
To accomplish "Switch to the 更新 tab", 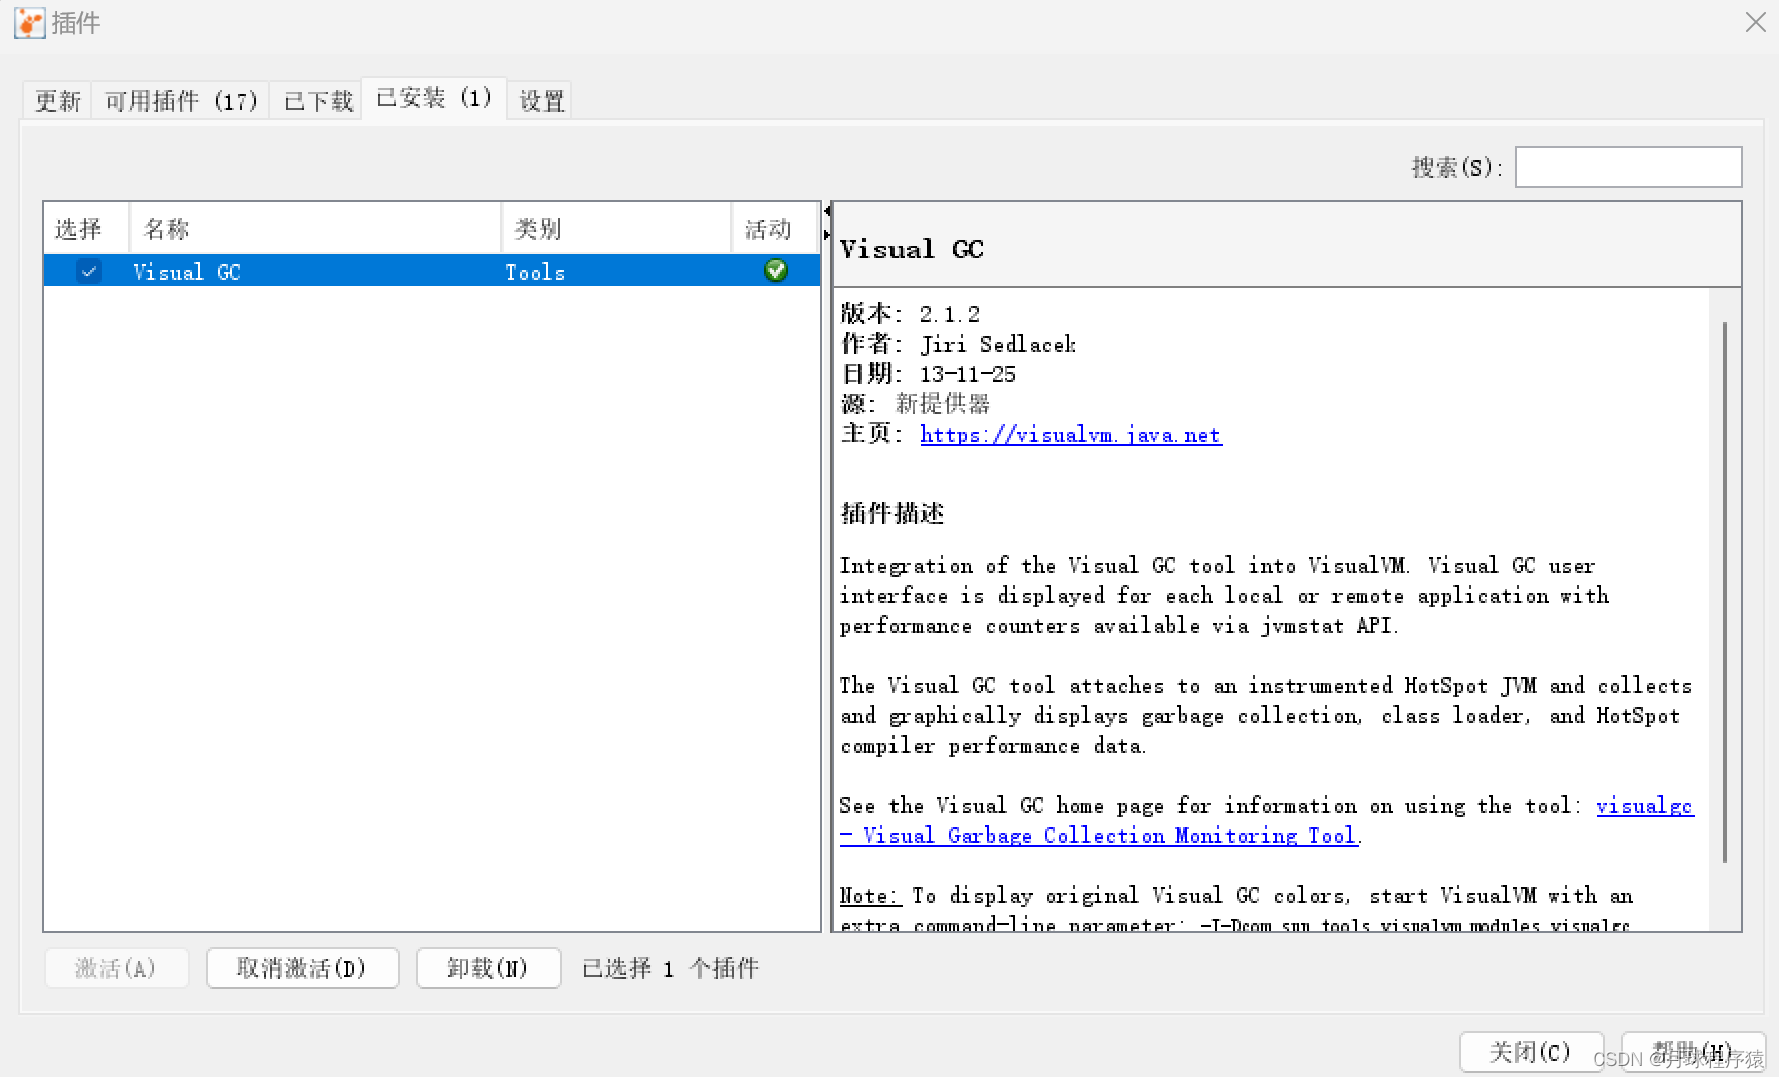I will pos(57,101).
